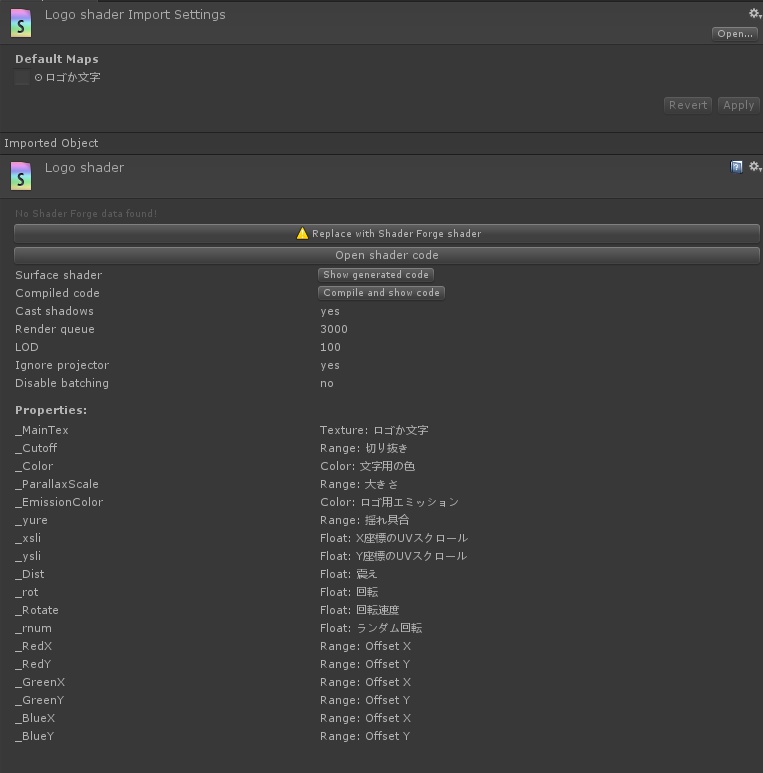Click 'Range: 切り抜き' description
The height and width of the screenshot is (773, 763).
tap(364, 448)
